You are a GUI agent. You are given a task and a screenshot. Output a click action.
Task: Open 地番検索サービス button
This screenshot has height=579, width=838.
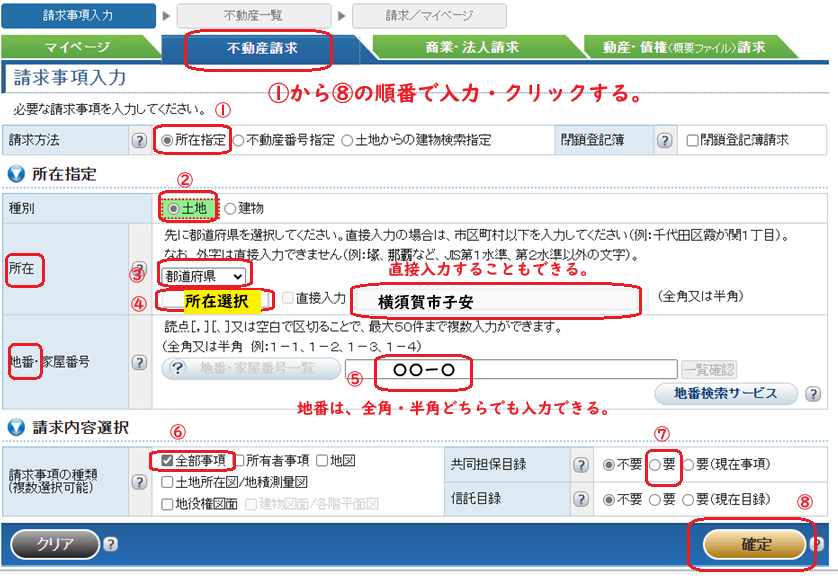coord(726,393)
